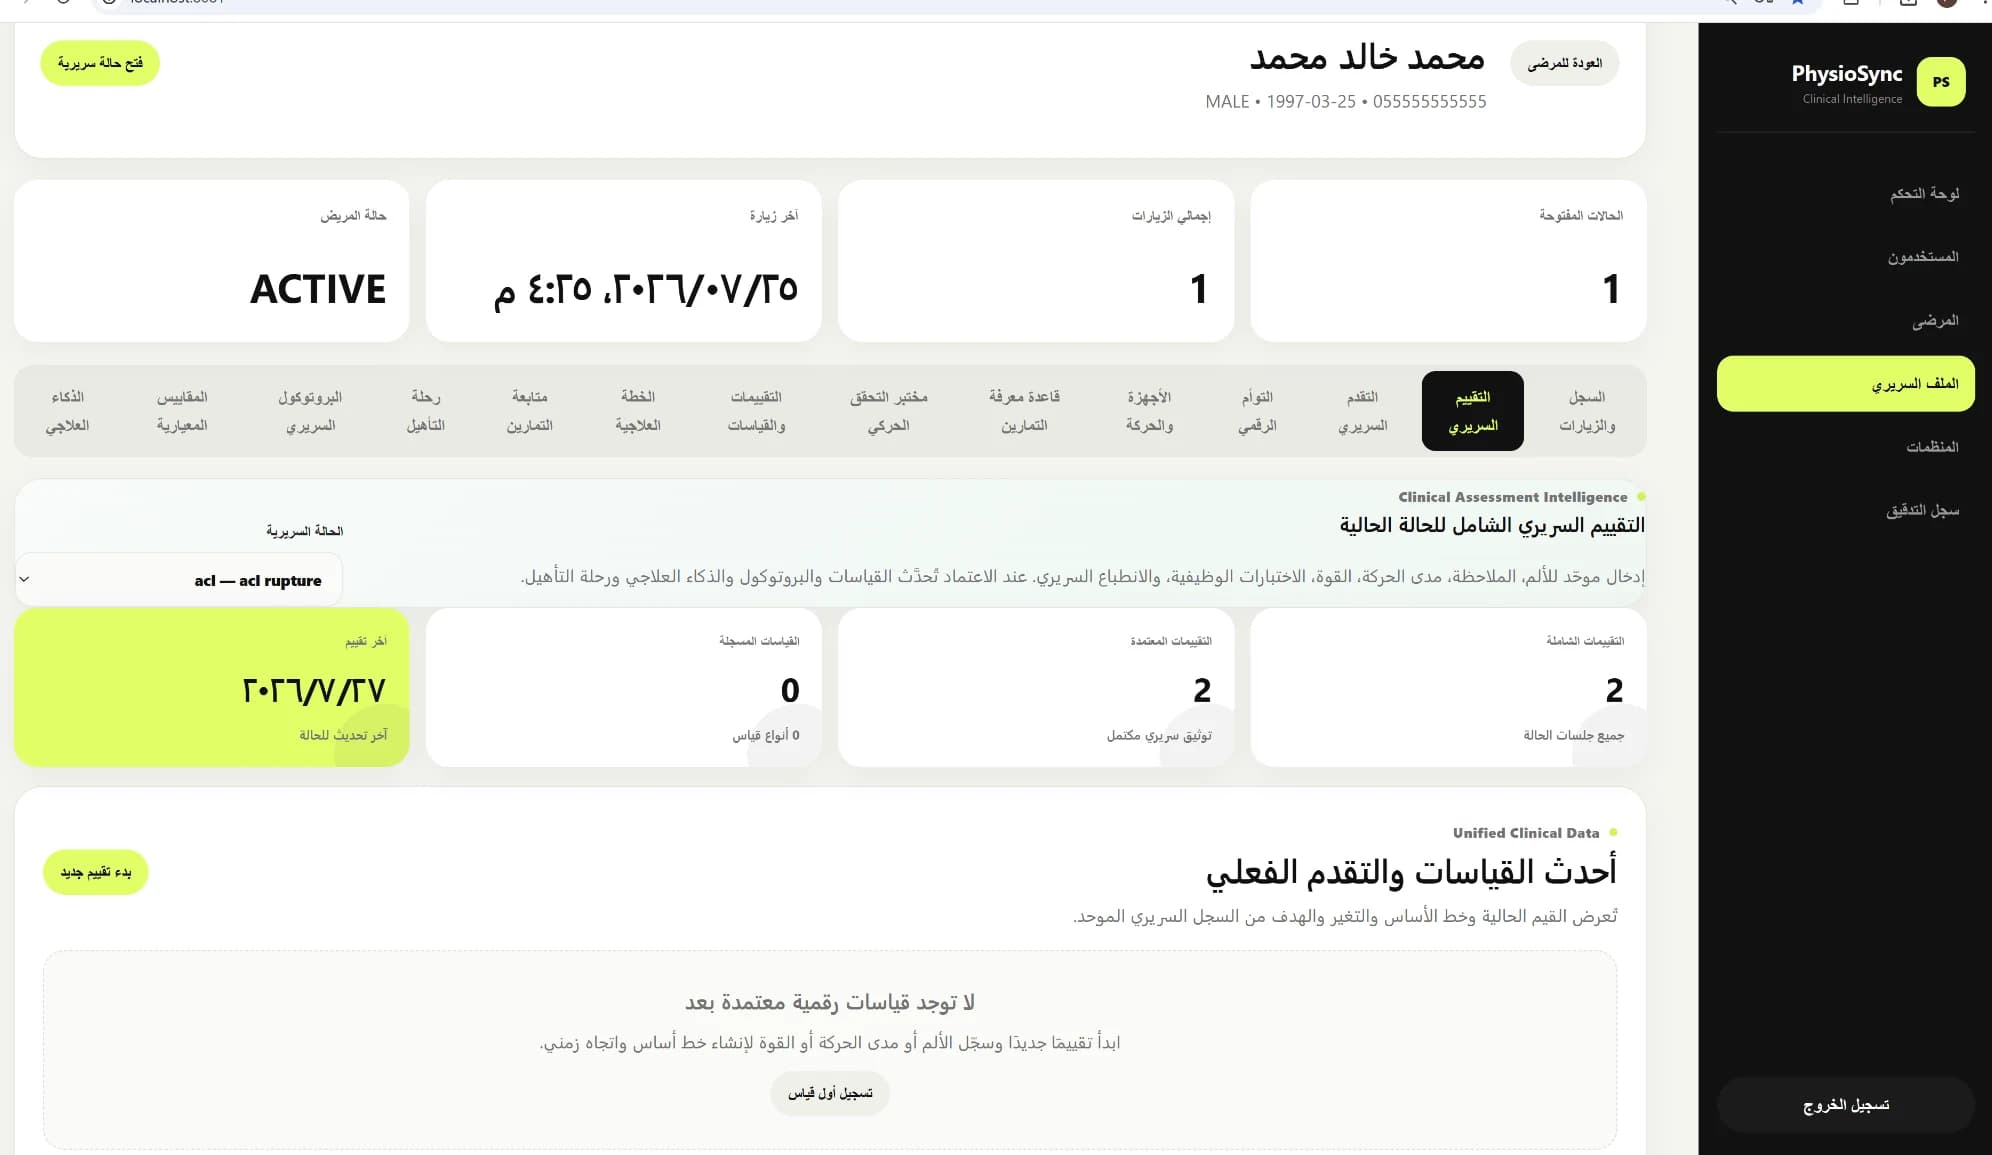Open المقاييس المعيارية tab
1992x1155 pixels.
tap(182, 411)
